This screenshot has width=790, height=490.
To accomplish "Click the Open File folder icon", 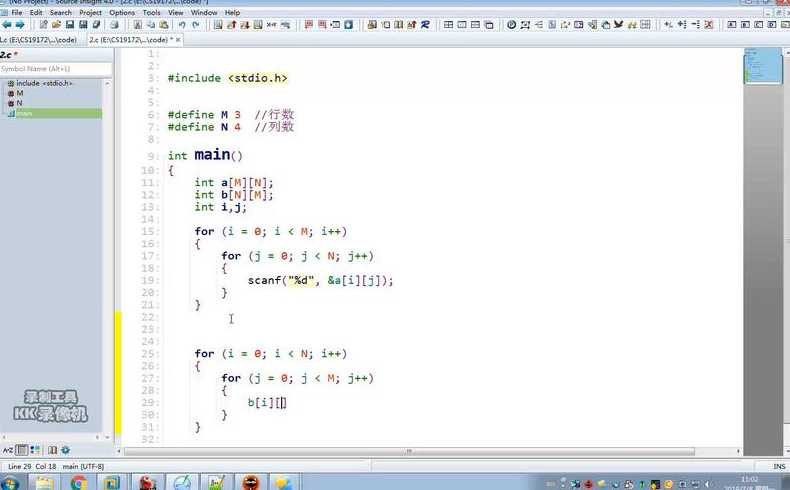I will click(56, 24).
